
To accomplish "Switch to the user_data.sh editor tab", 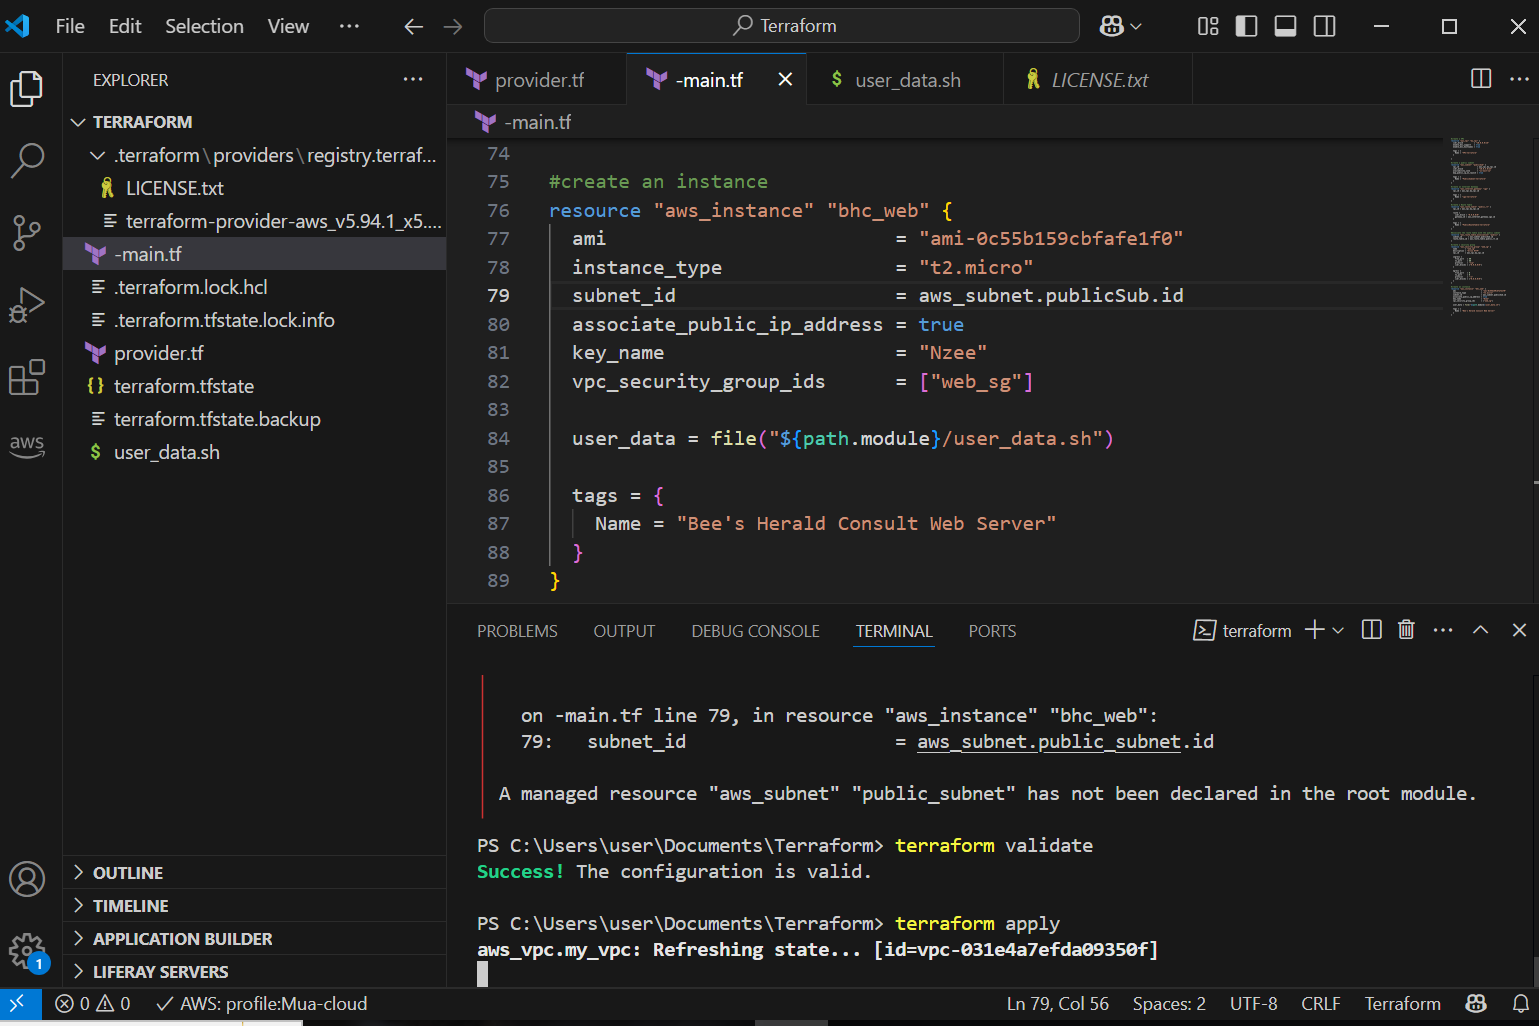I will (x=906, y=80).
